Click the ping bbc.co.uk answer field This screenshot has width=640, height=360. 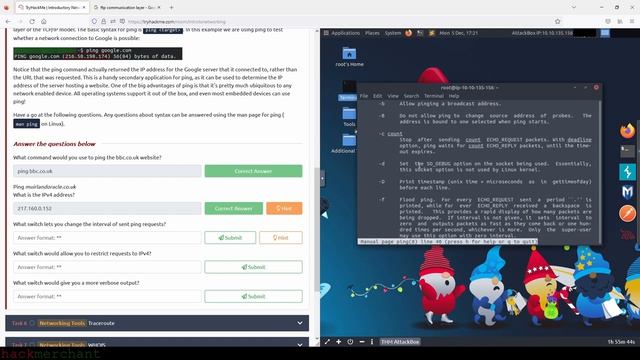coord(107,171)
